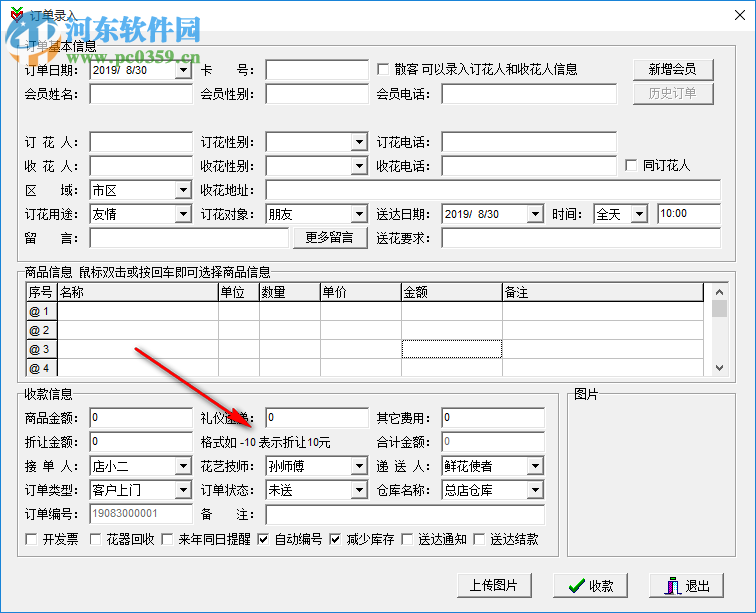Click the 新增会员 button
This screenshot has width=756, height=613.
coord(673,69)
